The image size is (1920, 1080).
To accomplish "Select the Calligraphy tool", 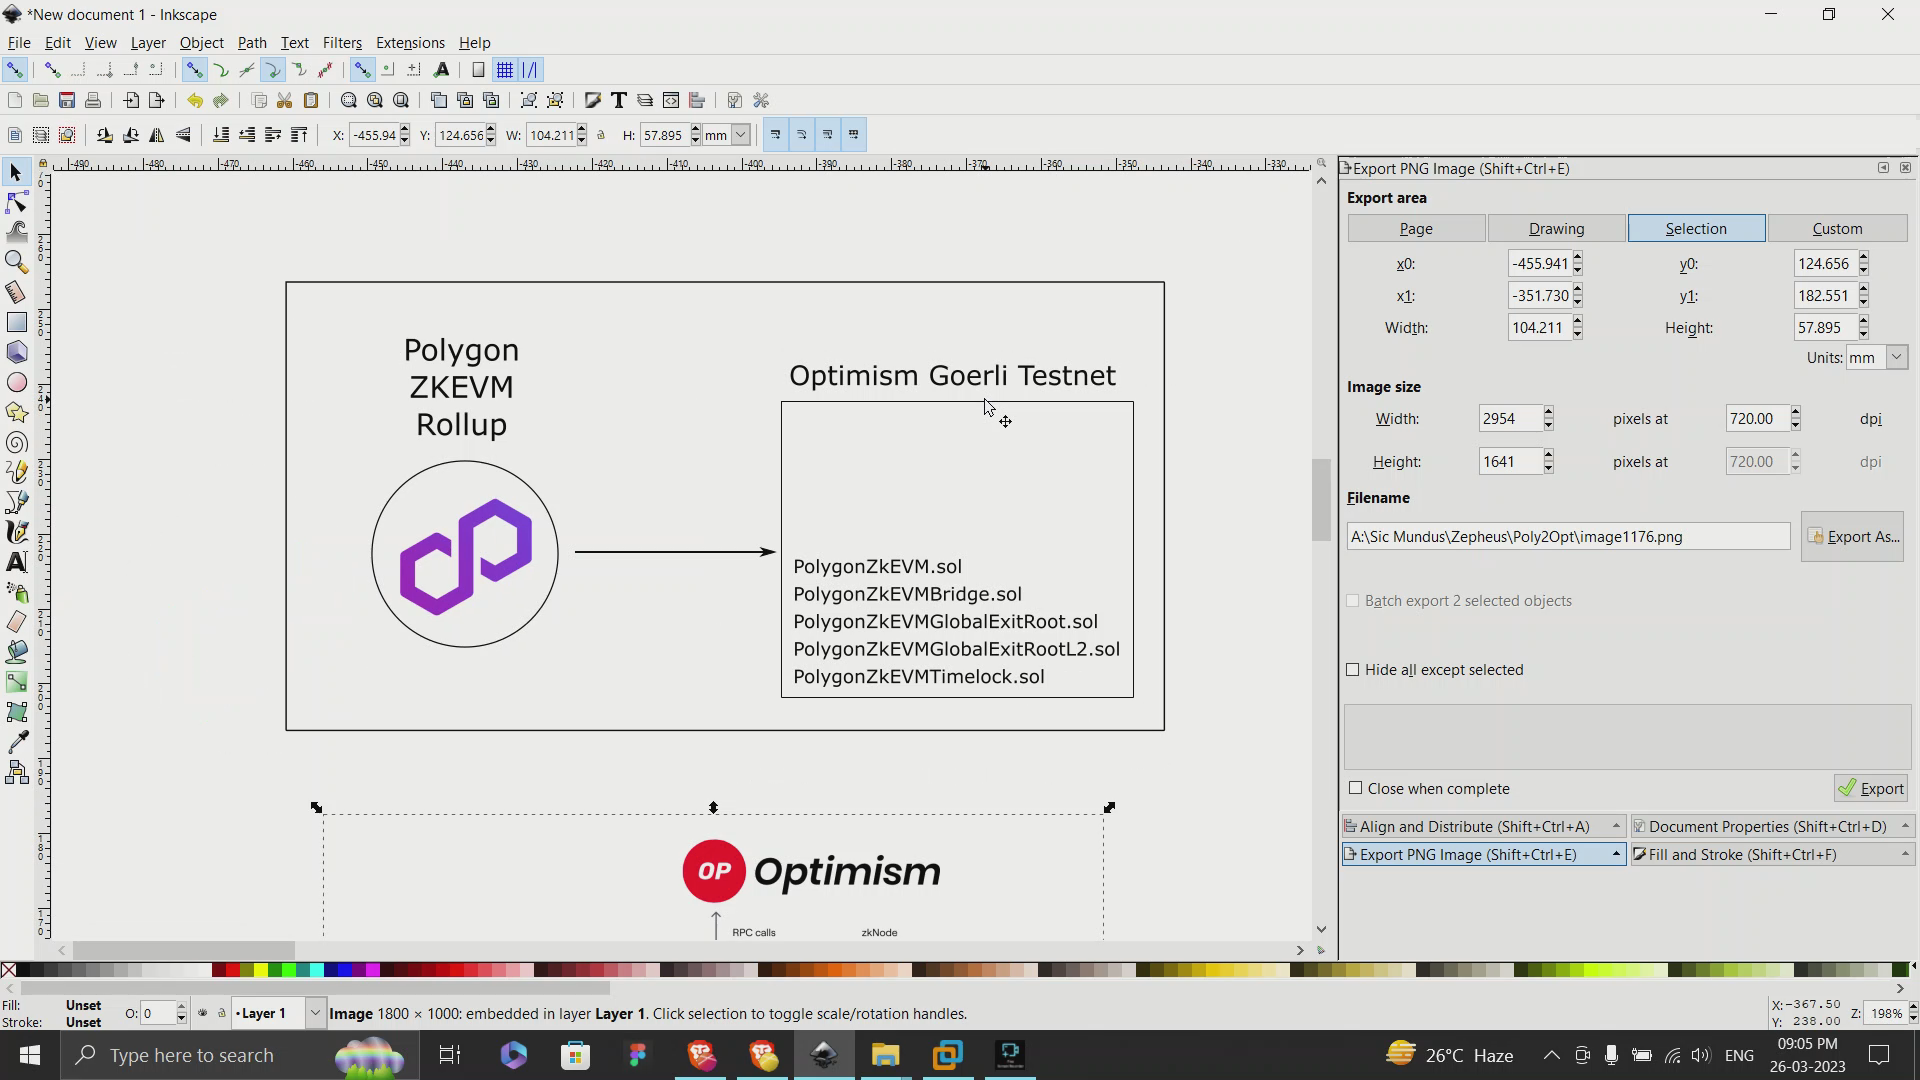I will 16,532.
